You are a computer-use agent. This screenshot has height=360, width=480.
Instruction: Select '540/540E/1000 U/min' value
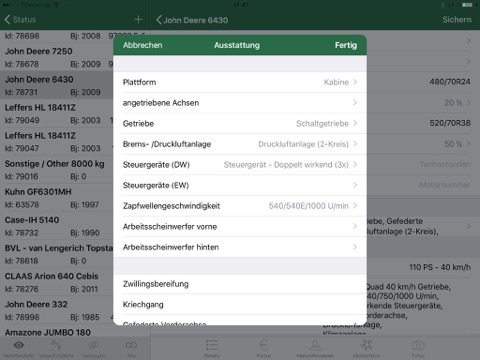point(309,206)
